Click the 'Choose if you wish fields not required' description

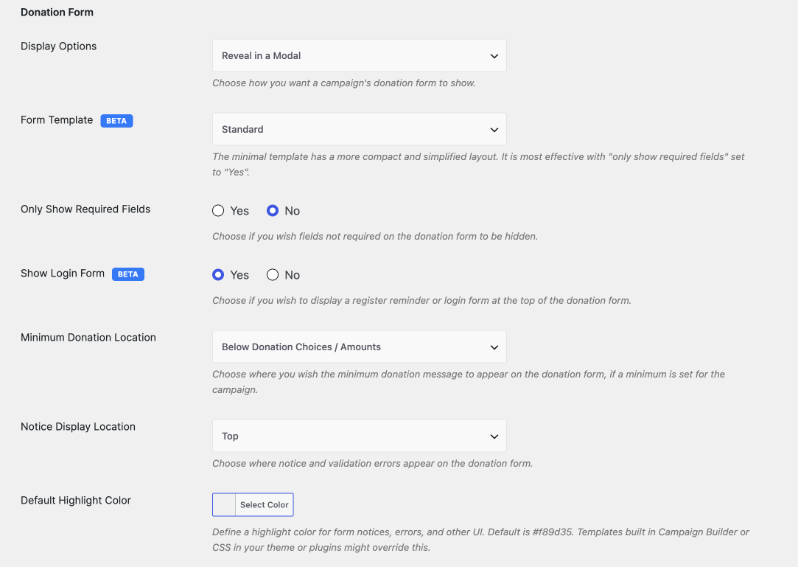coord(375,236)
